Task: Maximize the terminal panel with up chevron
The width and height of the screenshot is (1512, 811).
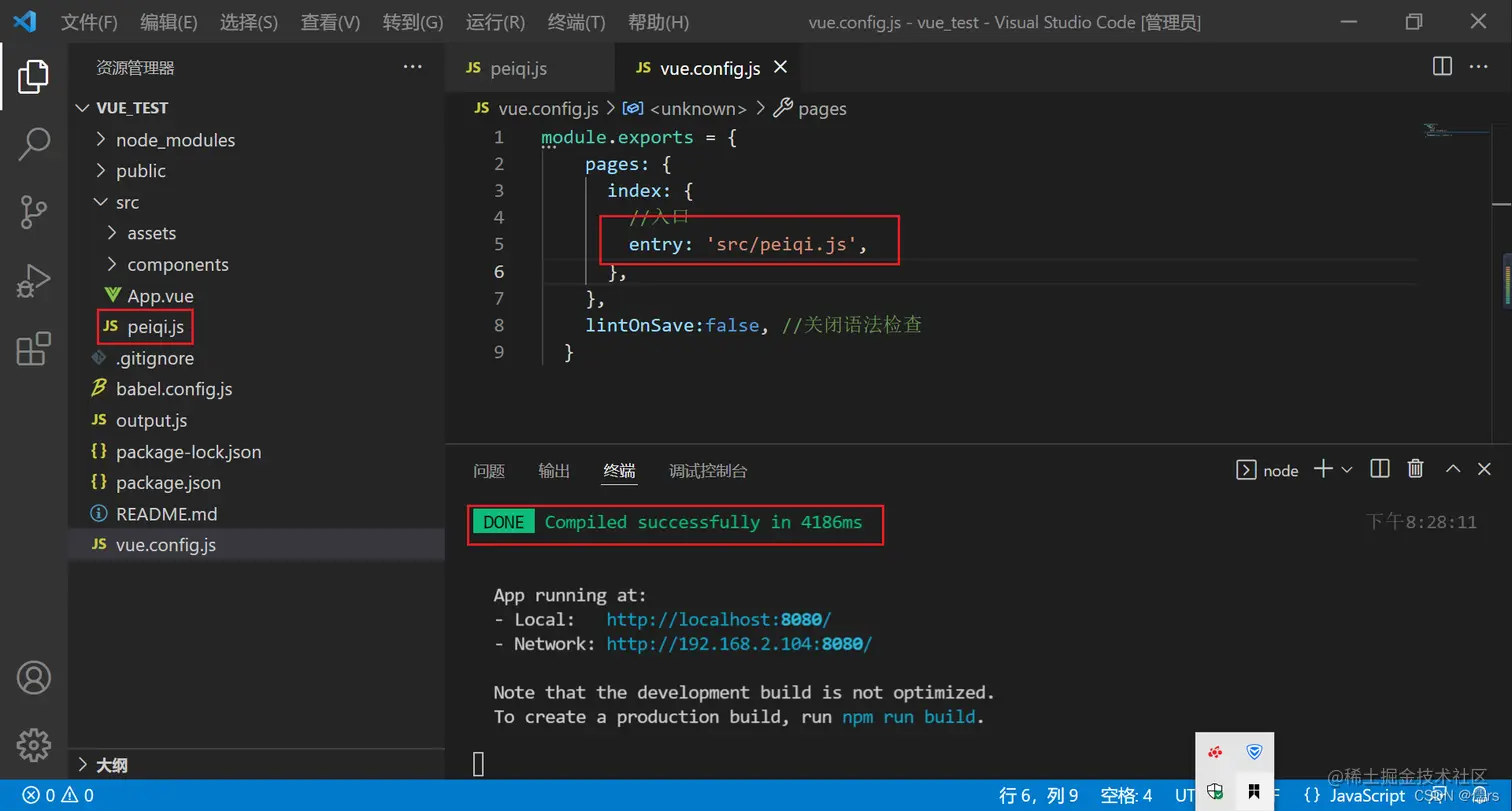Action: (x=1453, y=469)
